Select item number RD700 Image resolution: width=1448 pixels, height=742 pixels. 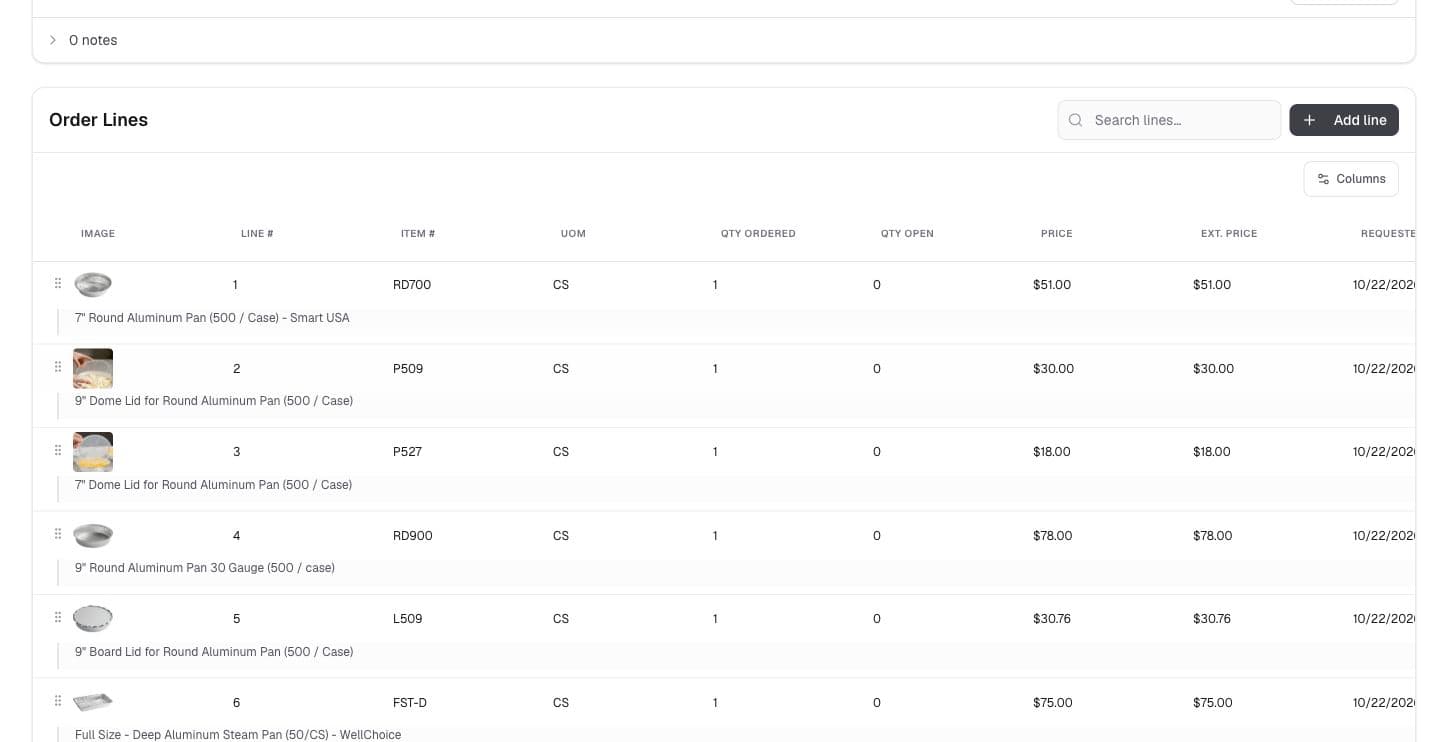tap(412, 285)
